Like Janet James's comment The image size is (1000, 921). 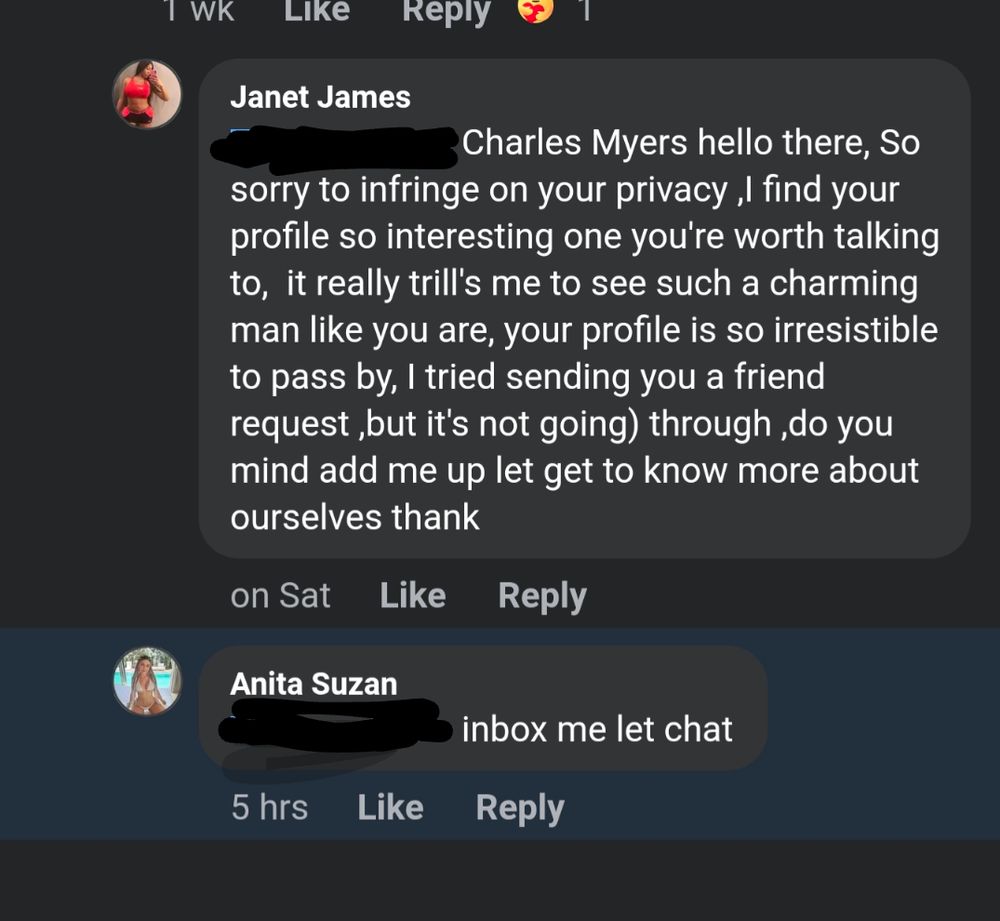pos(413,596)
